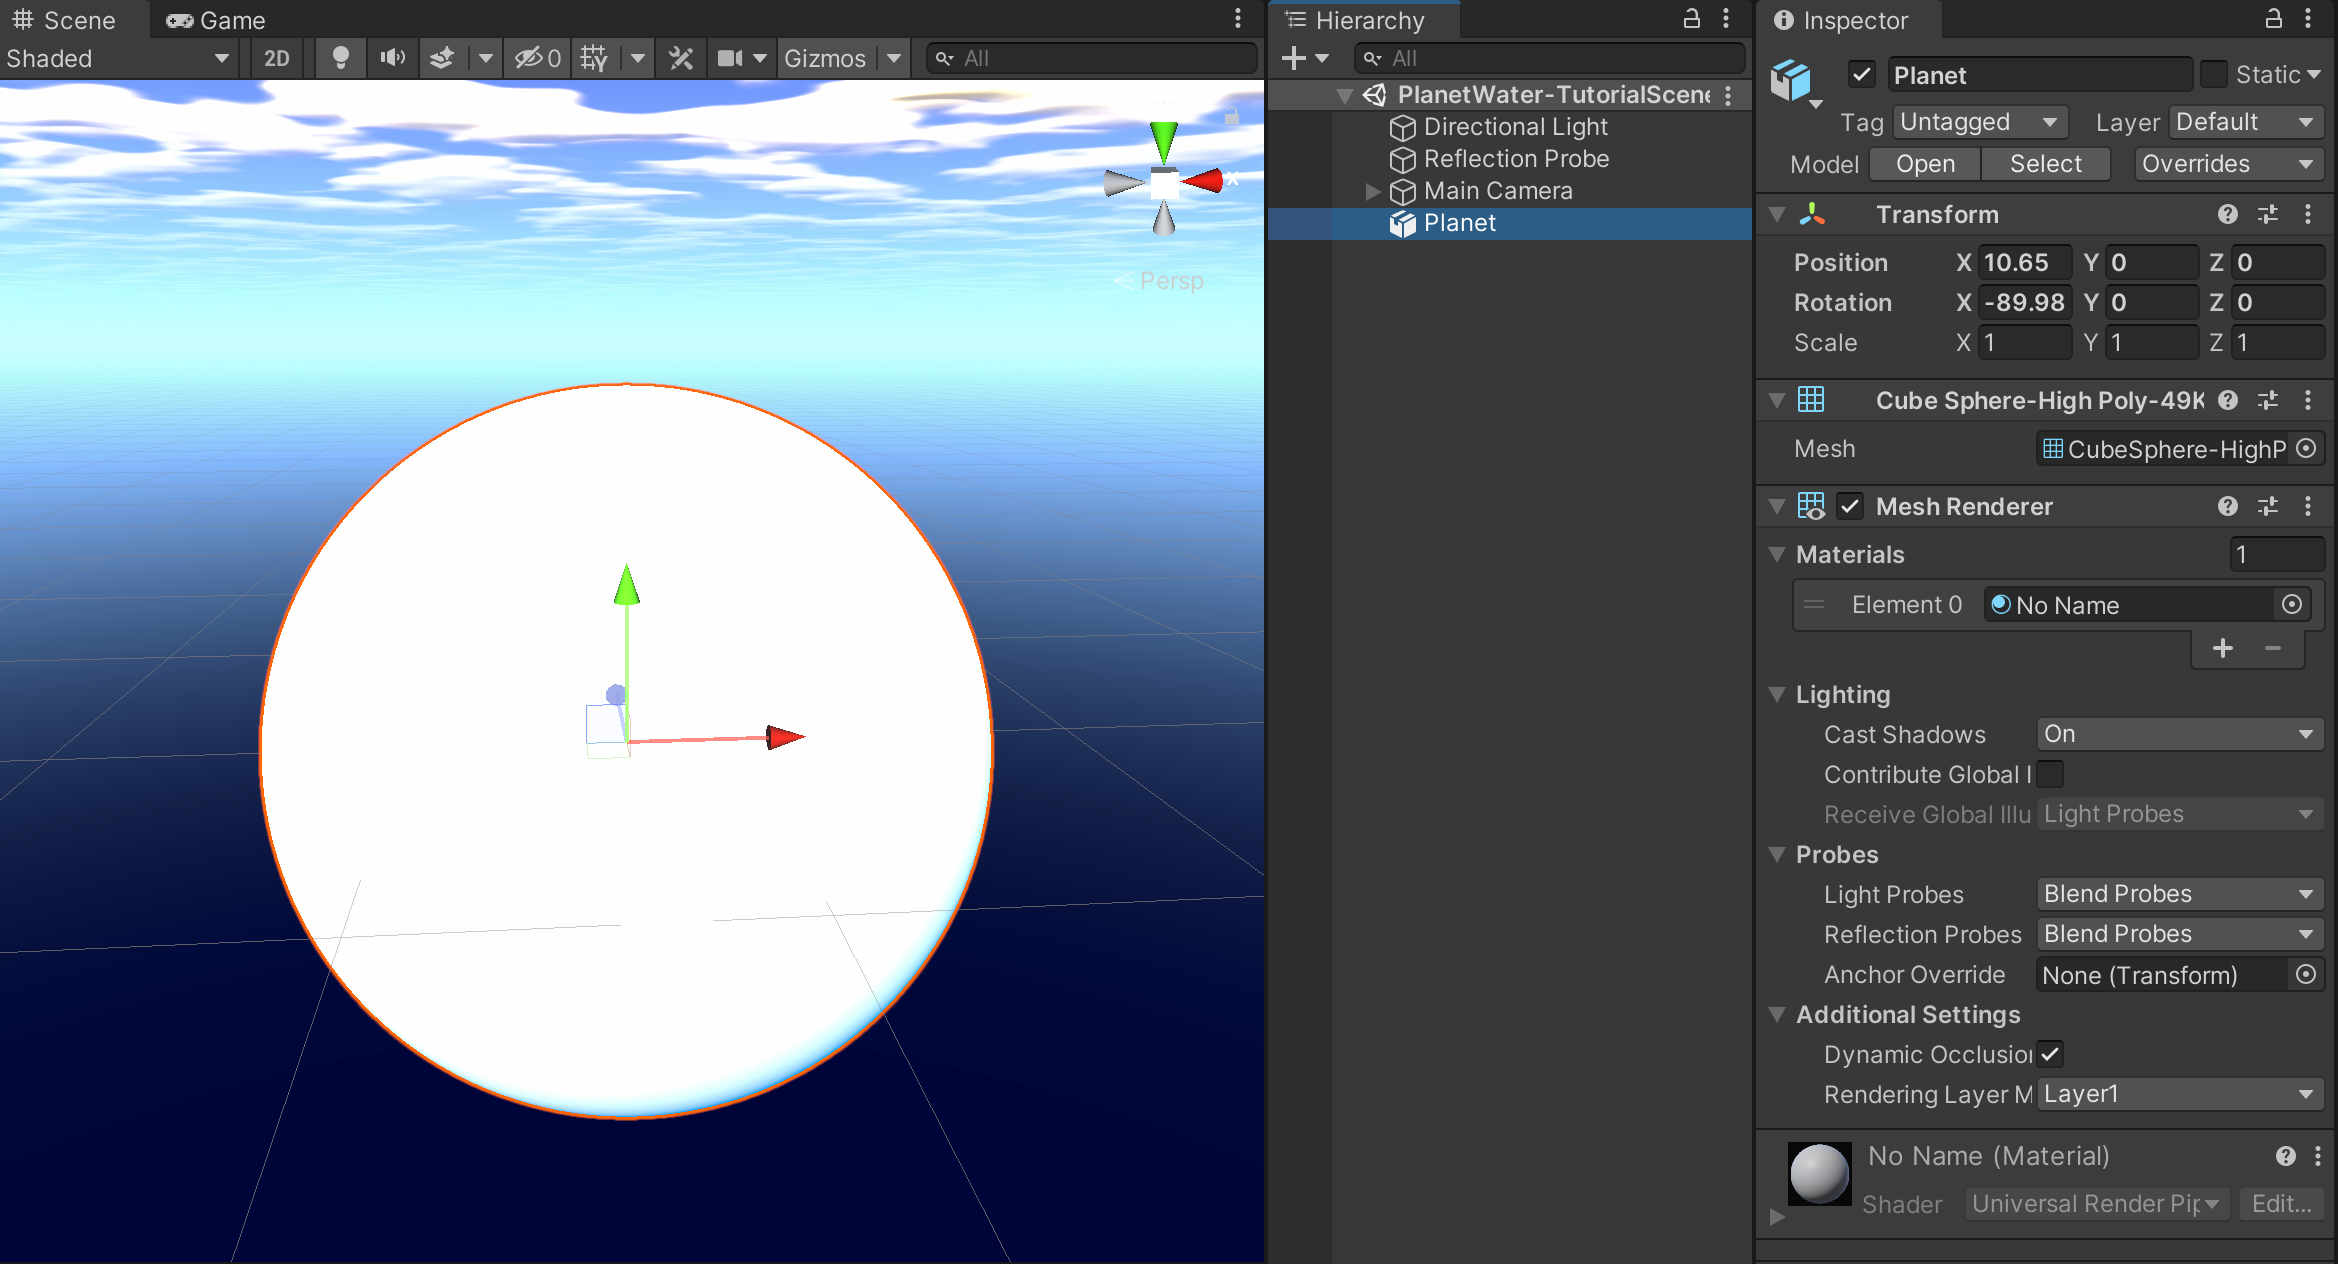
Task: Enable the Static checkbox
Action: pyautogui.click(x=2214, y=74)
